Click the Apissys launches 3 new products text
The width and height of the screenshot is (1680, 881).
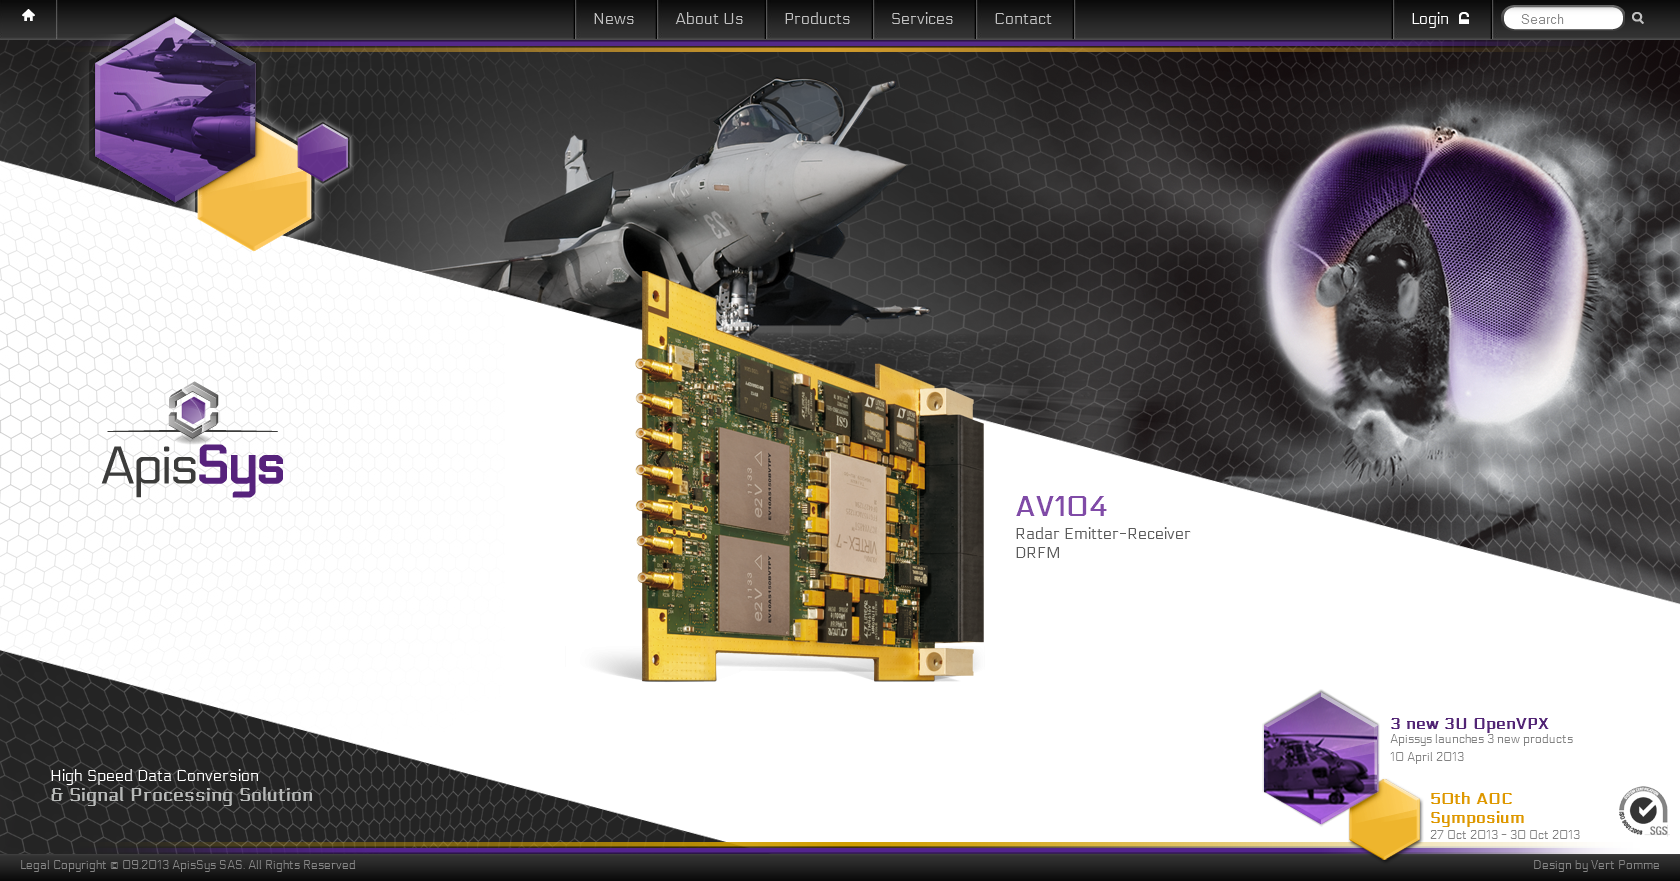click(x=1481, y=740)
